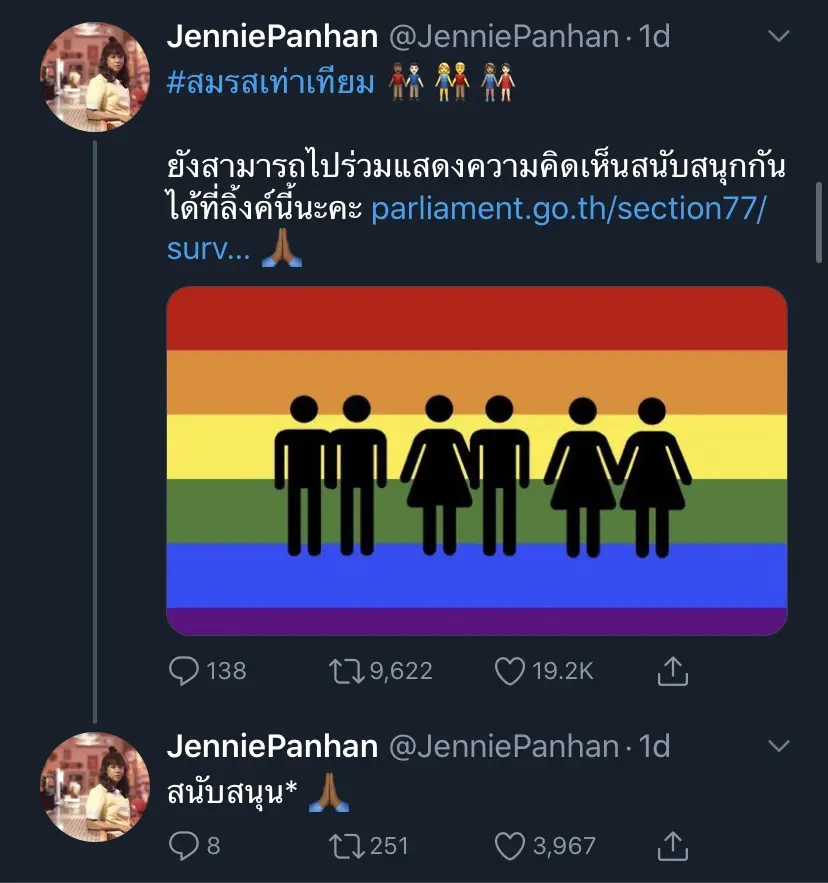Expand the second tweet's options chevron
Image resolution: width=828 pixels, height=883 pixels.
(777, 746)
